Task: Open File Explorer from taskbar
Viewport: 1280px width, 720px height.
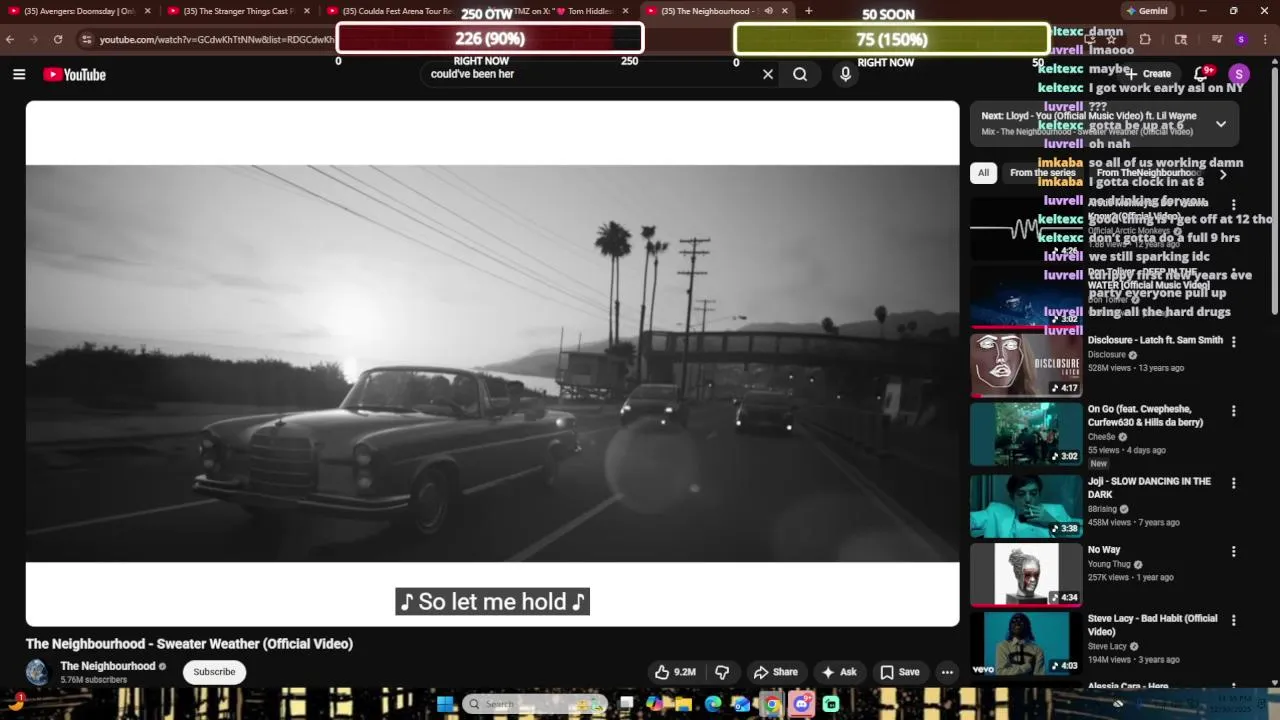Action: coord(683,704)
